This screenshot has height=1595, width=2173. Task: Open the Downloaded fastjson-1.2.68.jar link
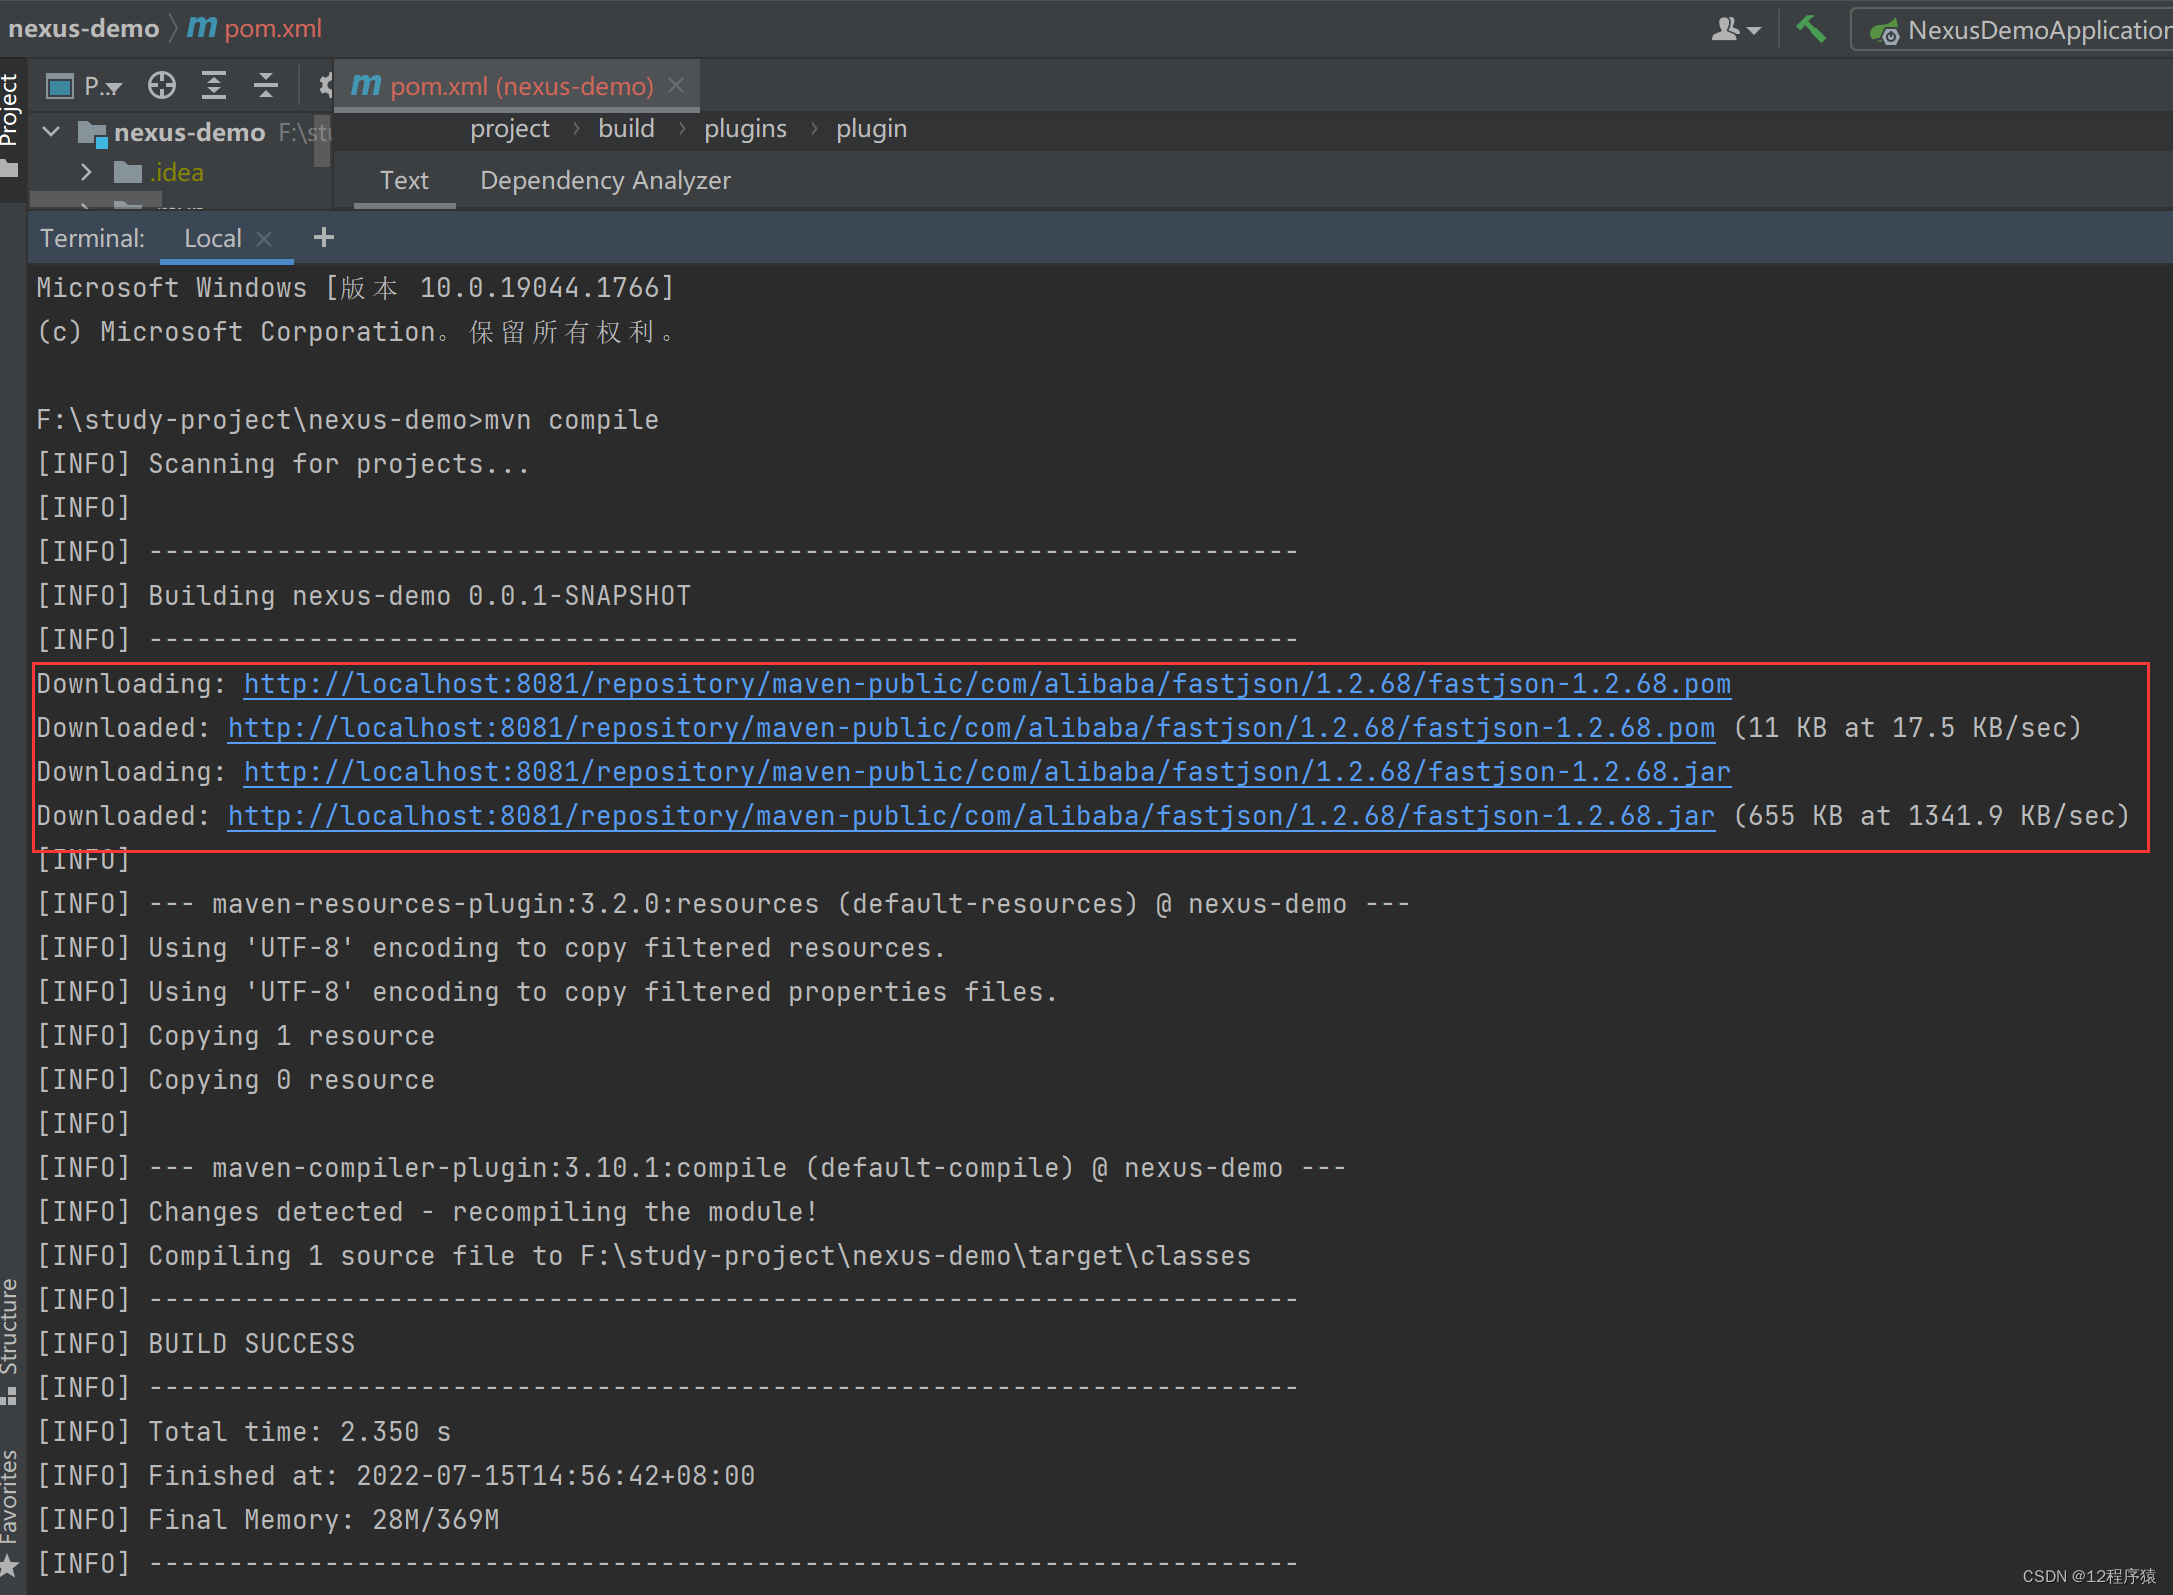[971, 816]
